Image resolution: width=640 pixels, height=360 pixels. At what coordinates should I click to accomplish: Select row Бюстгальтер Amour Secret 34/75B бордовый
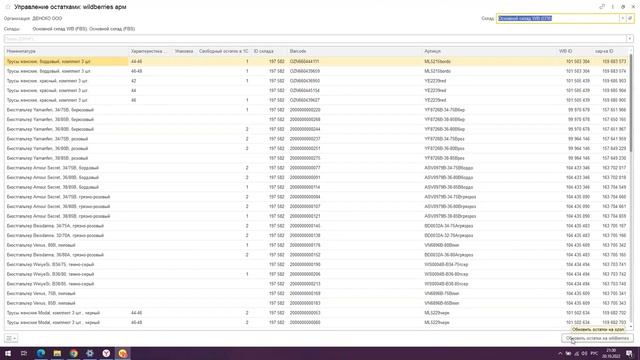(x=316, y=168)
